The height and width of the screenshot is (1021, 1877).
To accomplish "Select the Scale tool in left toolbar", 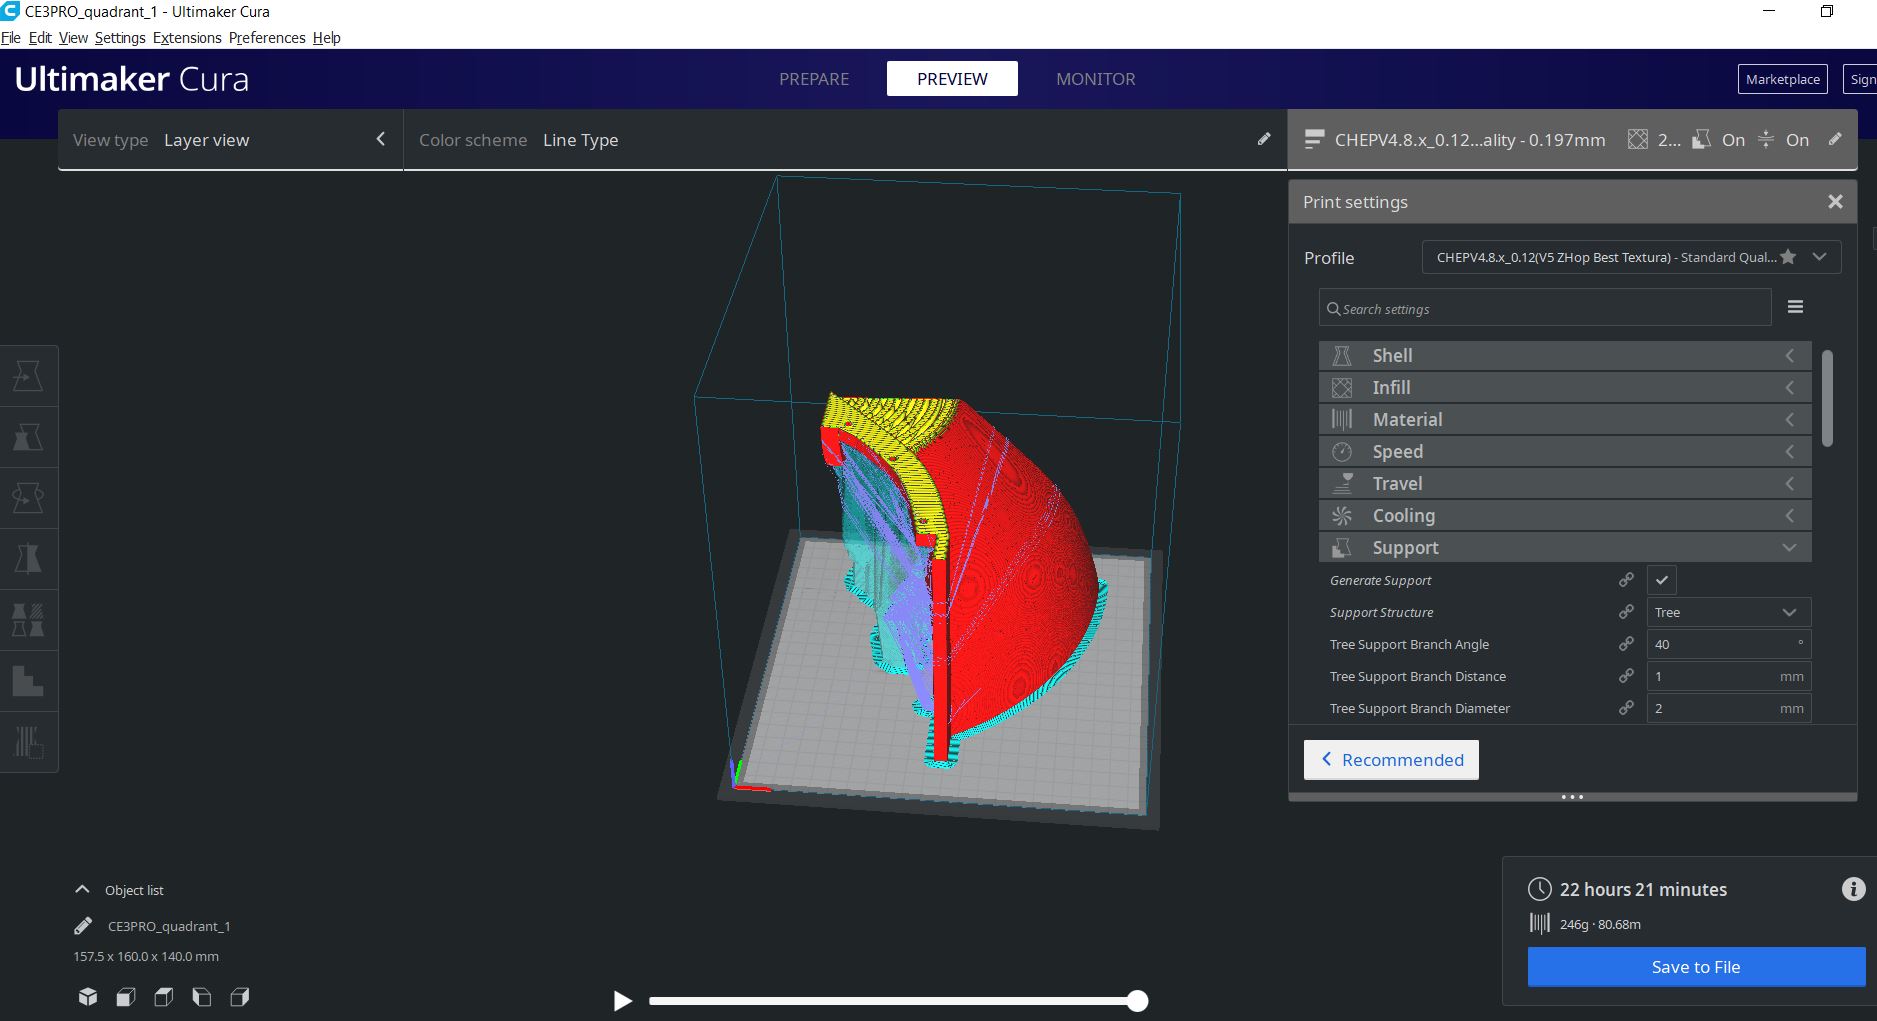I will [x=27, y=437].
